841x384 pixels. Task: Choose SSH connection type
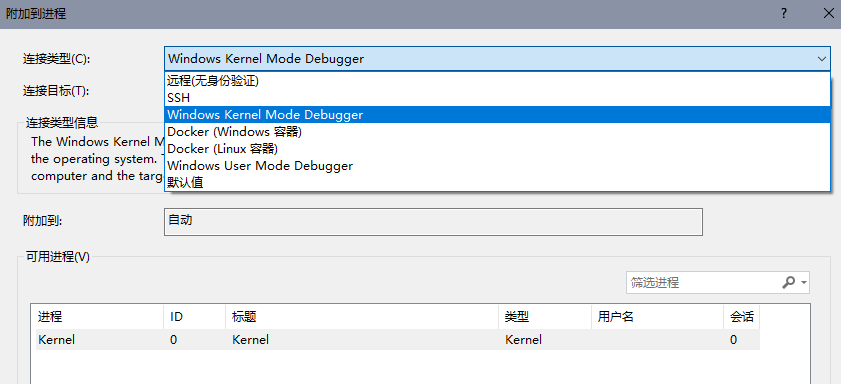(x=497, y=98)
